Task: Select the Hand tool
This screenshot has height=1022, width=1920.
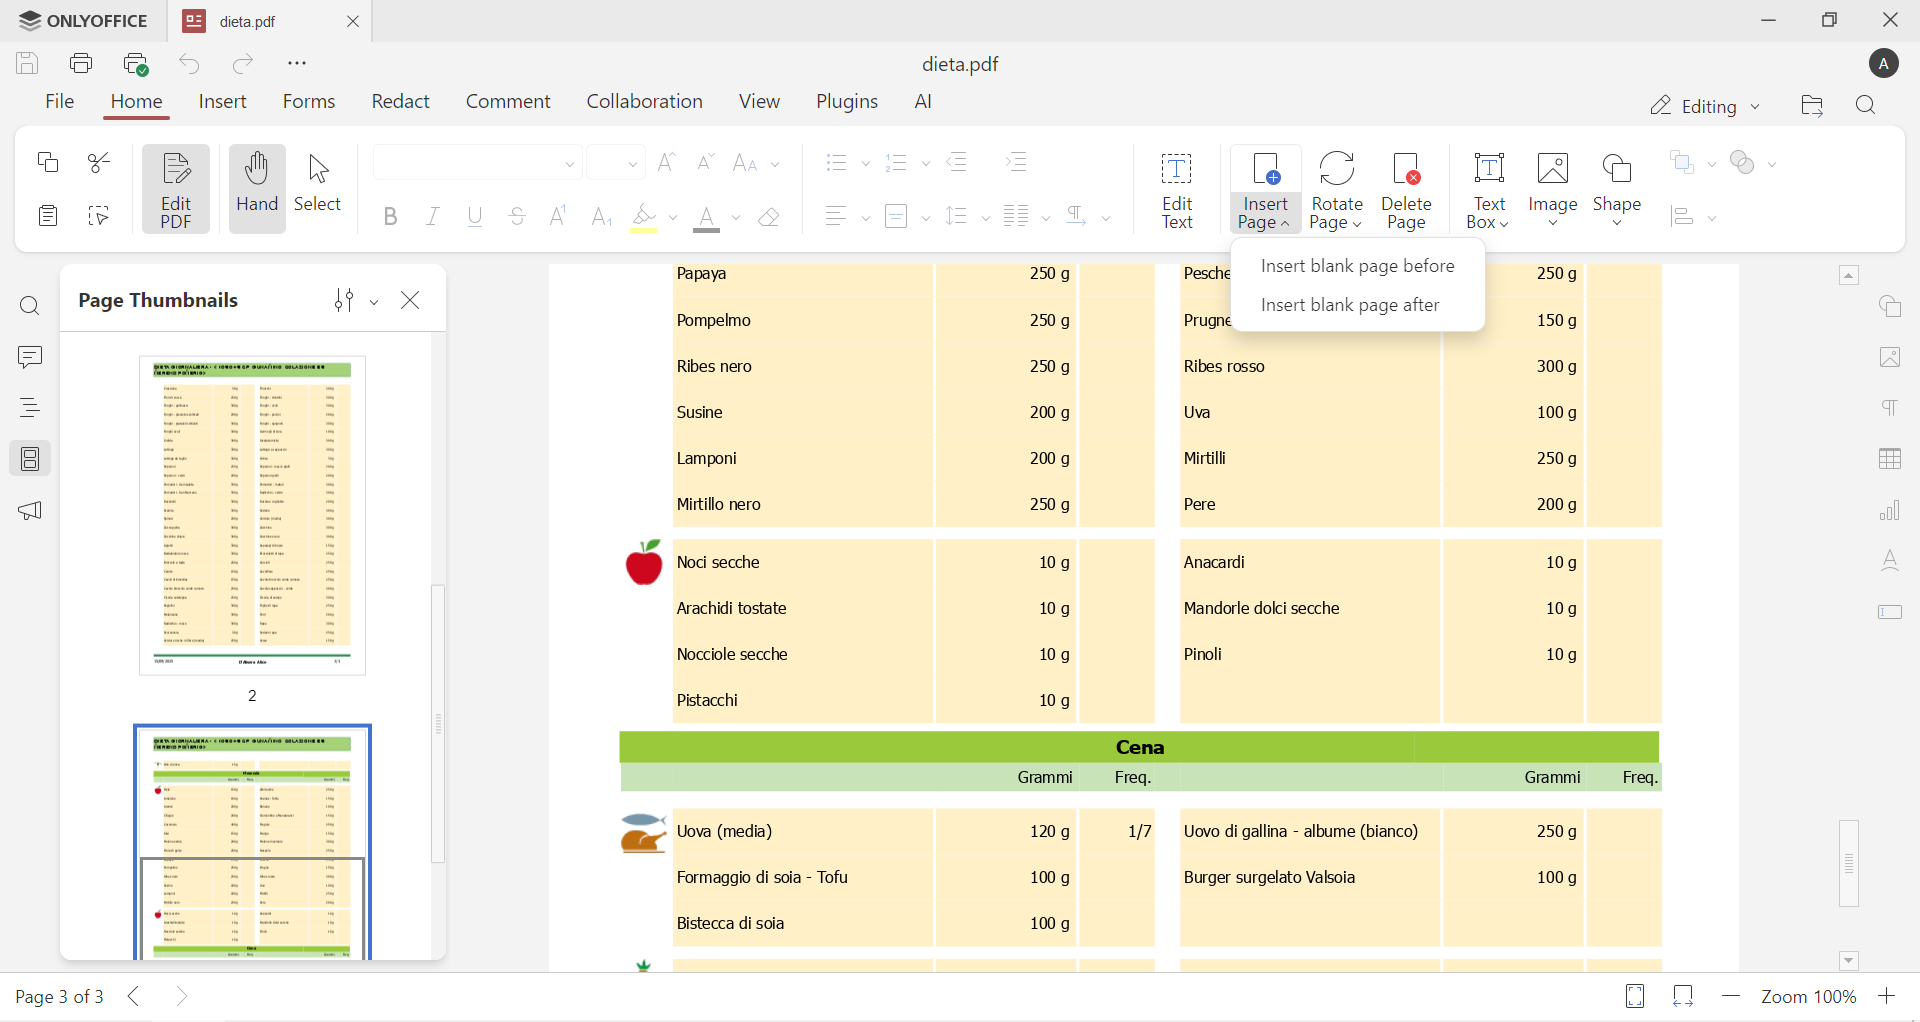Action: (257, 186)
